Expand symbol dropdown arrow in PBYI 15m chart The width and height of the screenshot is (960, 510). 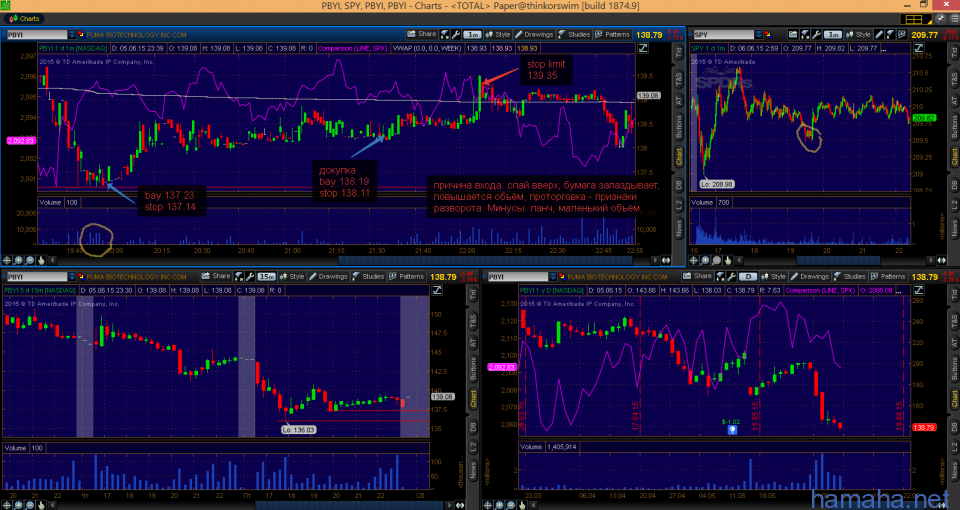pos(72,277)
